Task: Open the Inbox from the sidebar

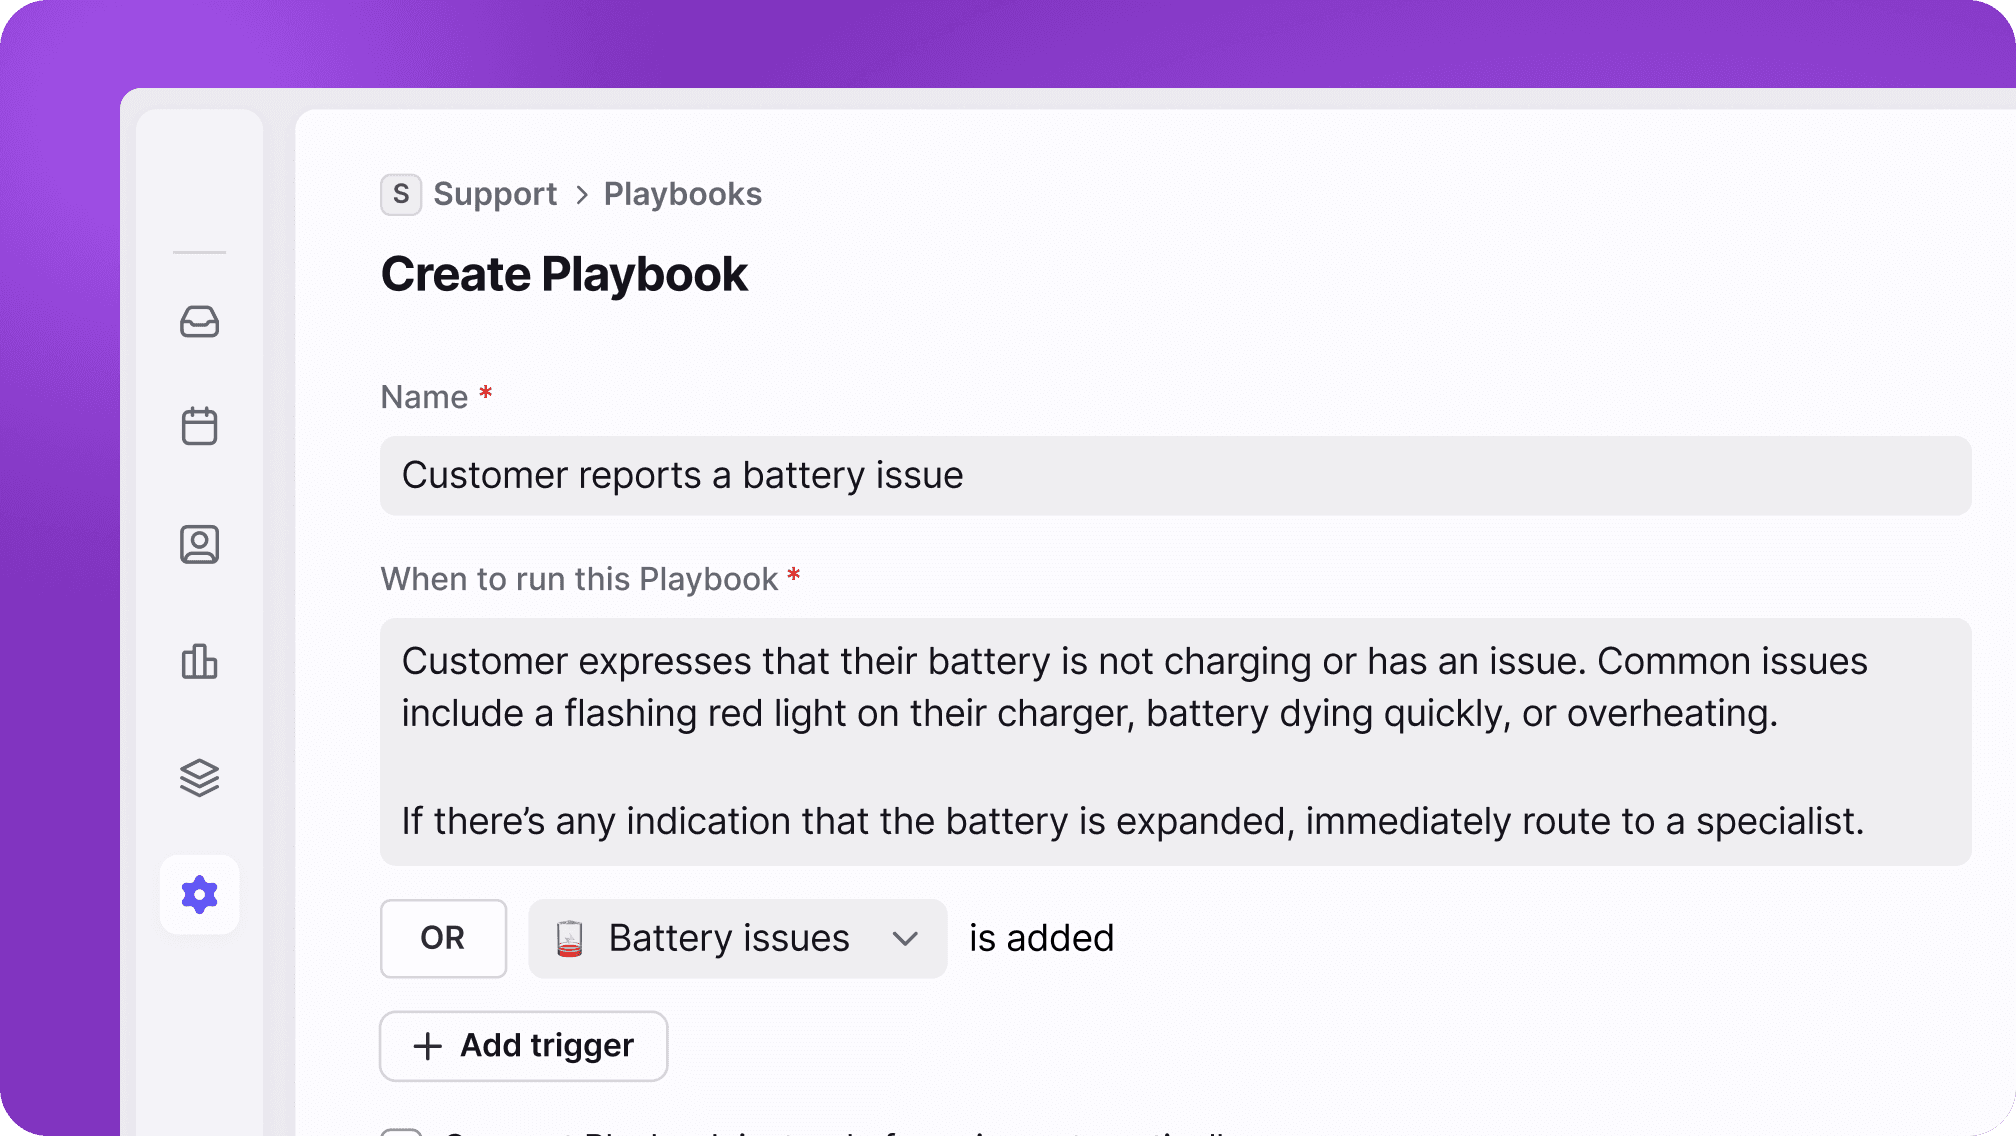Action: (199, 322)
